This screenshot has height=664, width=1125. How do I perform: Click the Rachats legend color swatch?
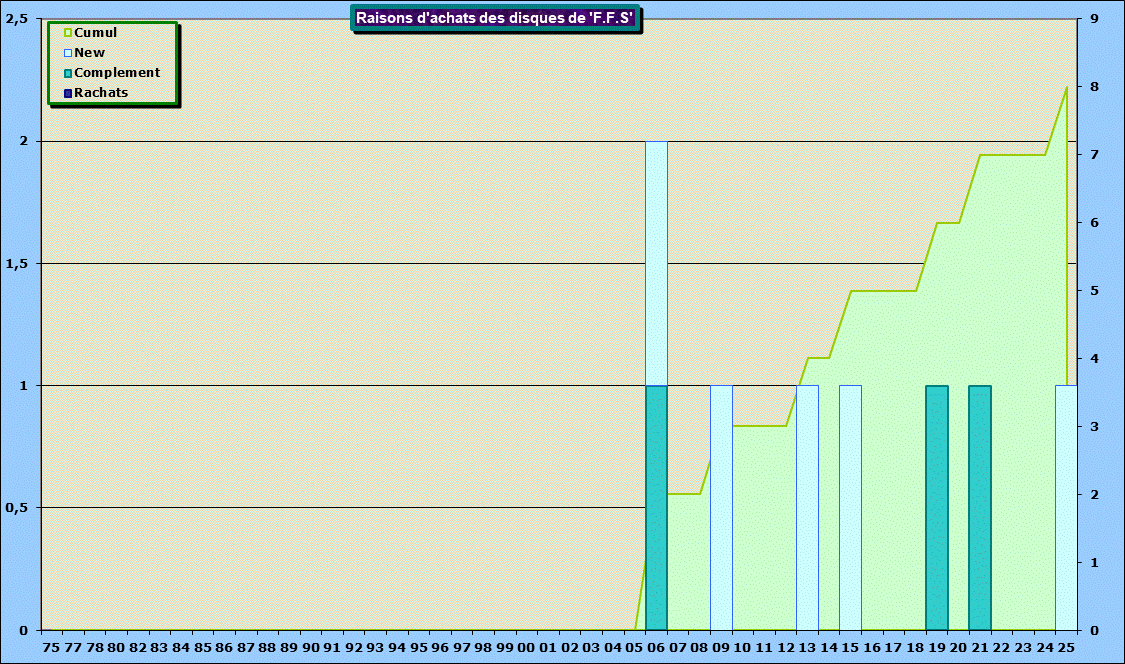[68, 93]
